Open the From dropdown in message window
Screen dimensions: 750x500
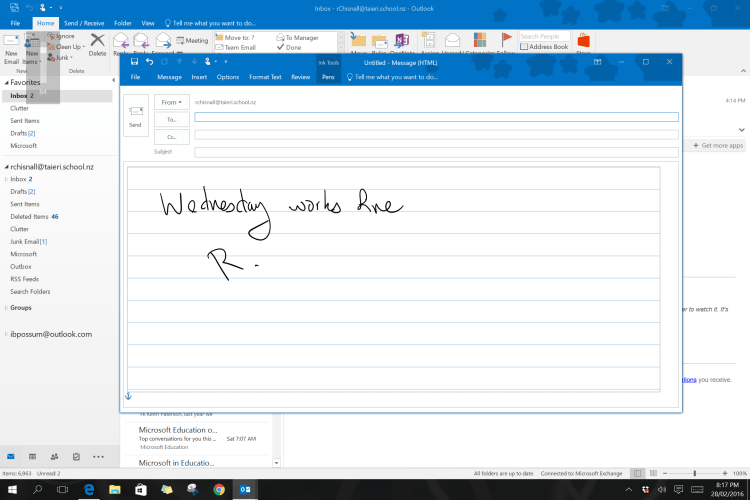[x=172, y=102]
